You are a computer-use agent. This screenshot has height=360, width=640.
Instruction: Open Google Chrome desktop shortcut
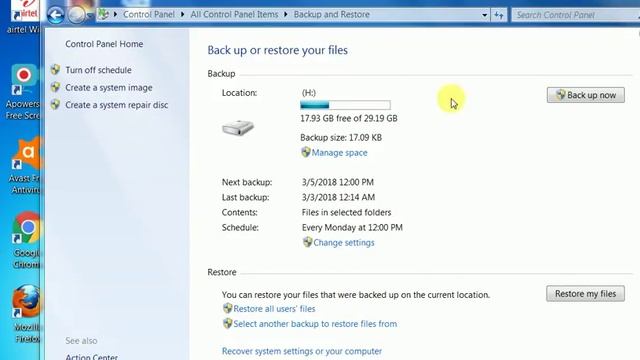(26, 241)
